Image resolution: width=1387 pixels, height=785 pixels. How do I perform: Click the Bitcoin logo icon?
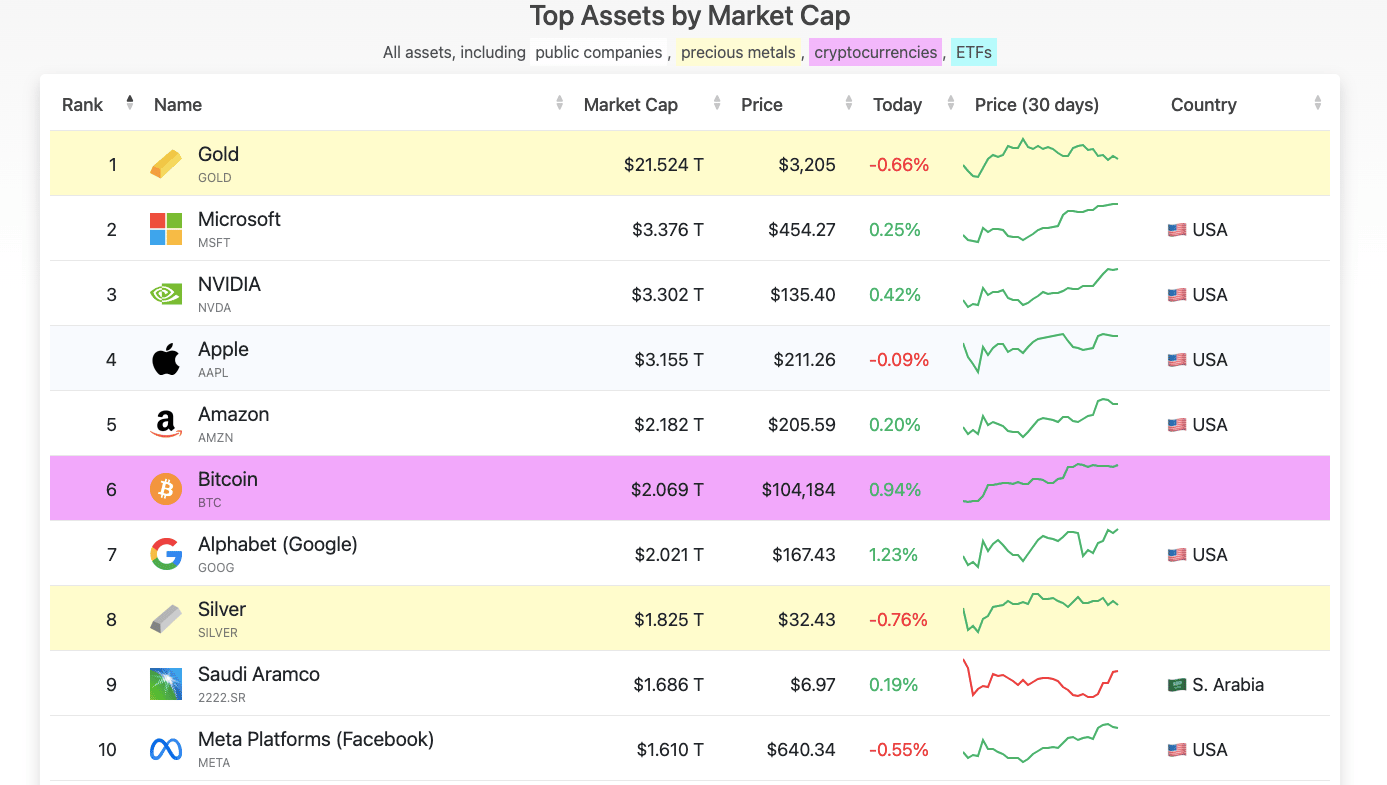point(166,489)
